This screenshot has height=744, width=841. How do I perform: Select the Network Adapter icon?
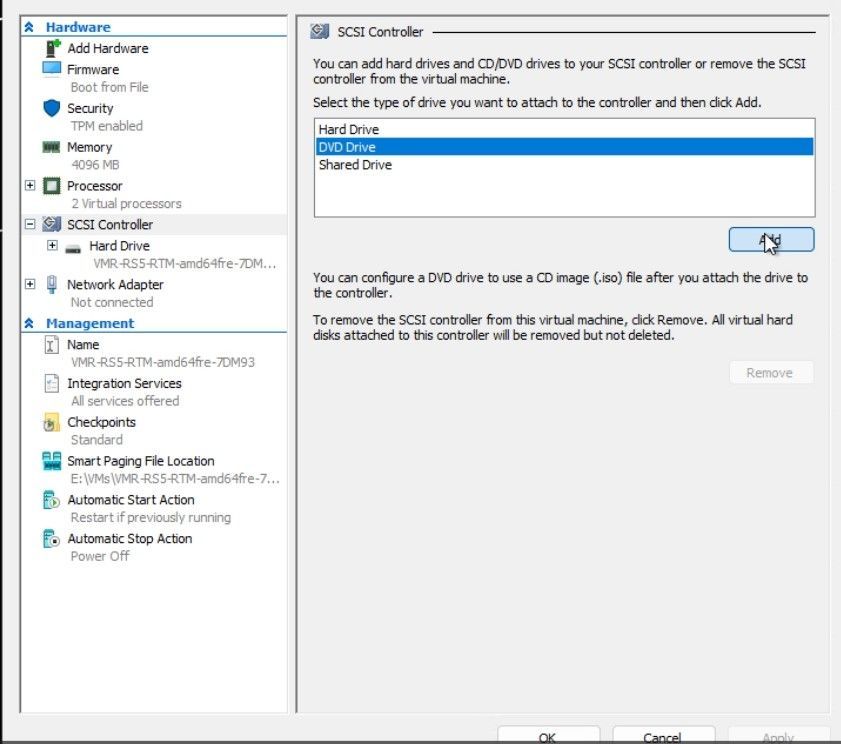(51, 284)
